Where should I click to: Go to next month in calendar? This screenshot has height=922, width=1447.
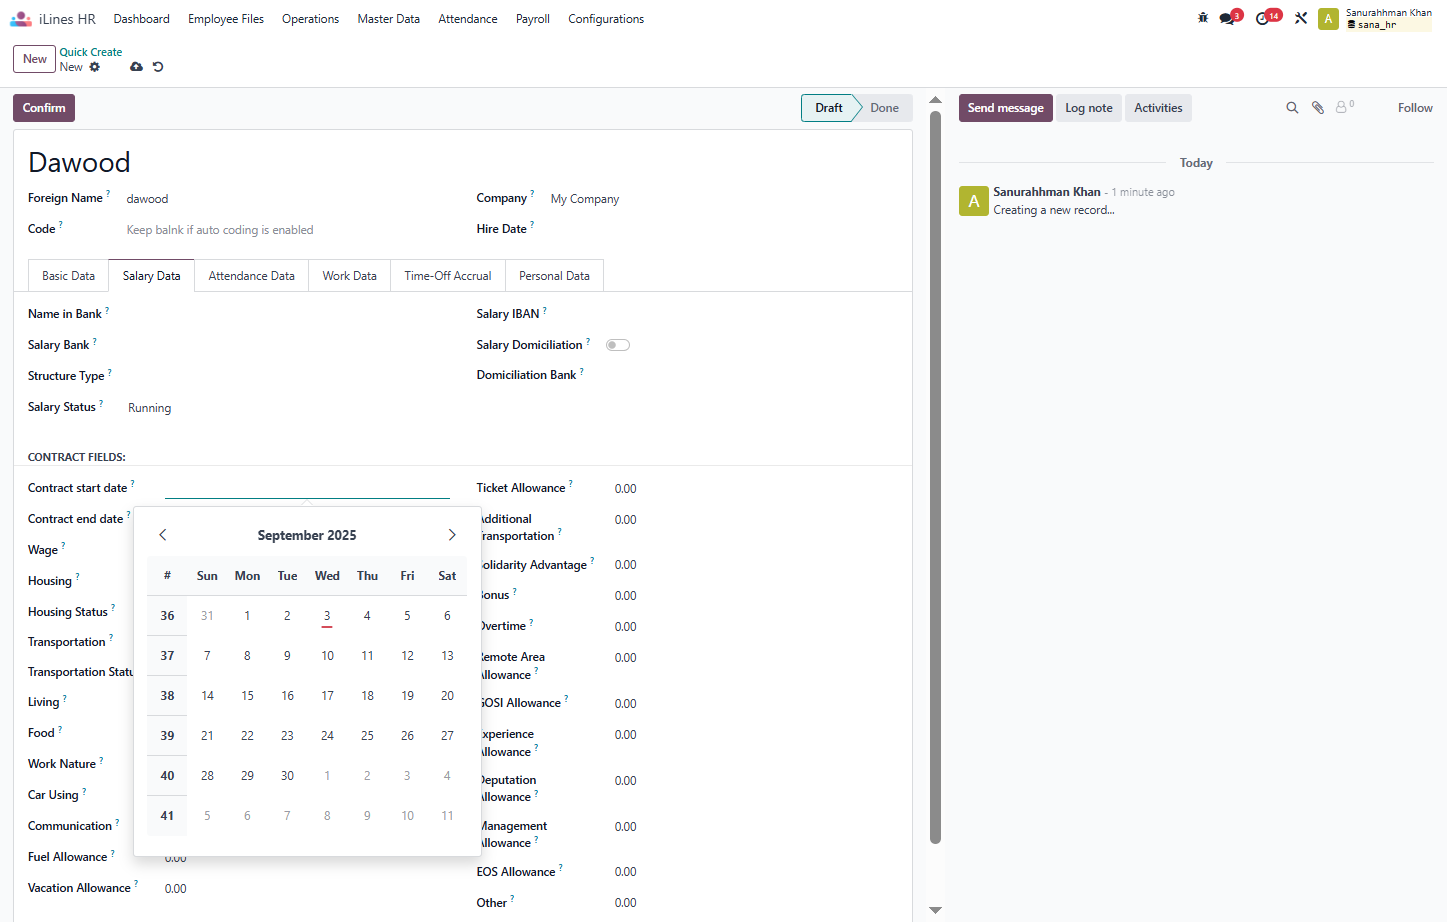[x=452, y=535]
